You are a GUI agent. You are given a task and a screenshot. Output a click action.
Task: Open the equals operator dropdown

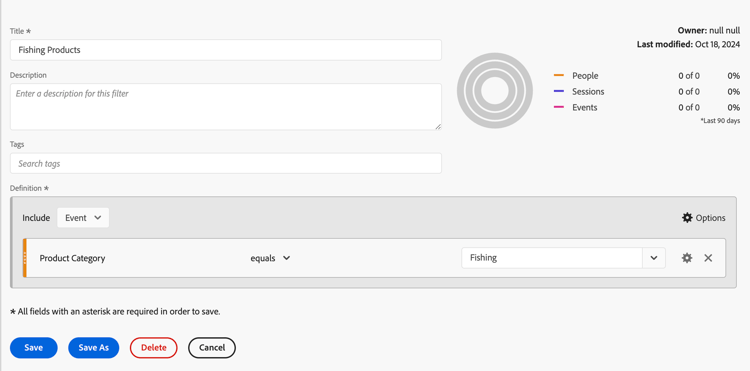point(270,258)
